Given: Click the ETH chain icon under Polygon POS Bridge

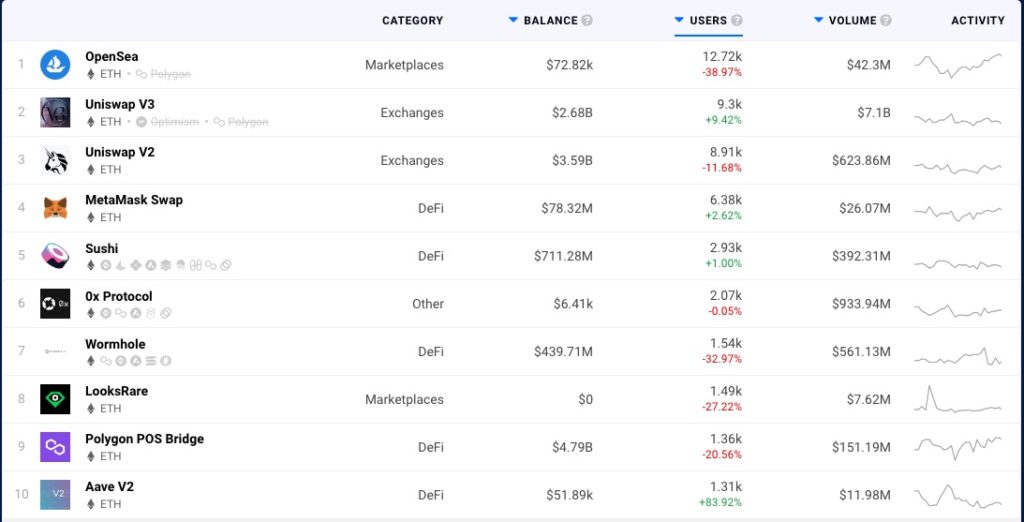Looking at the screenshot, I should [x=91, y=456].
